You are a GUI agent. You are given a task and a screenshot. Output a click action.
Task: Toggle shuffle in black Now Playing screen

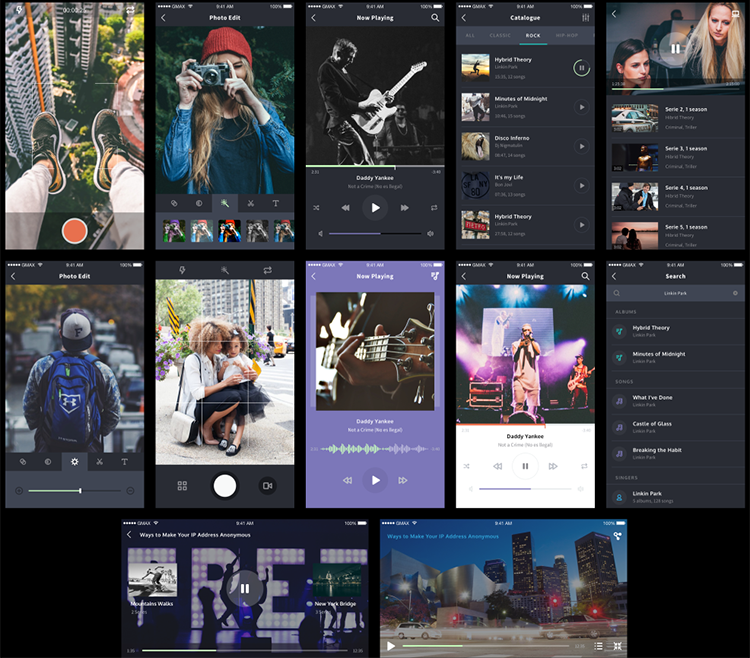(316, 208)
